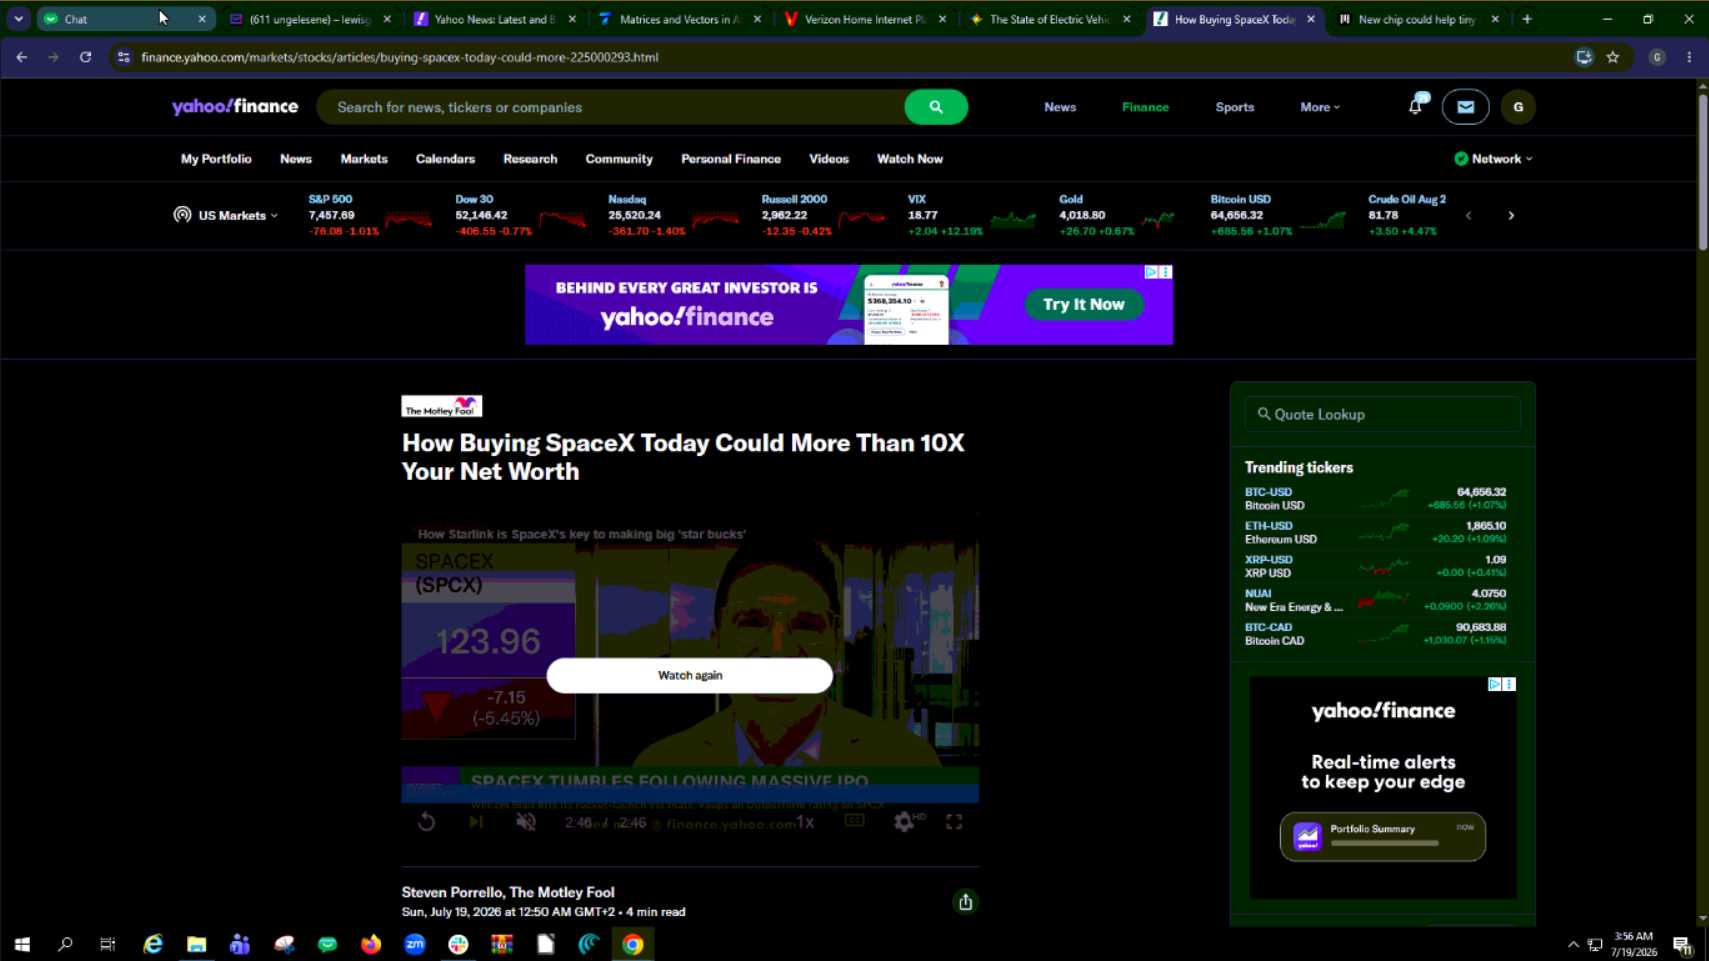Switch to the New chip could help tab
Image resolution: width=1709 pixels, height=961 pixels.
[1418, 19]
